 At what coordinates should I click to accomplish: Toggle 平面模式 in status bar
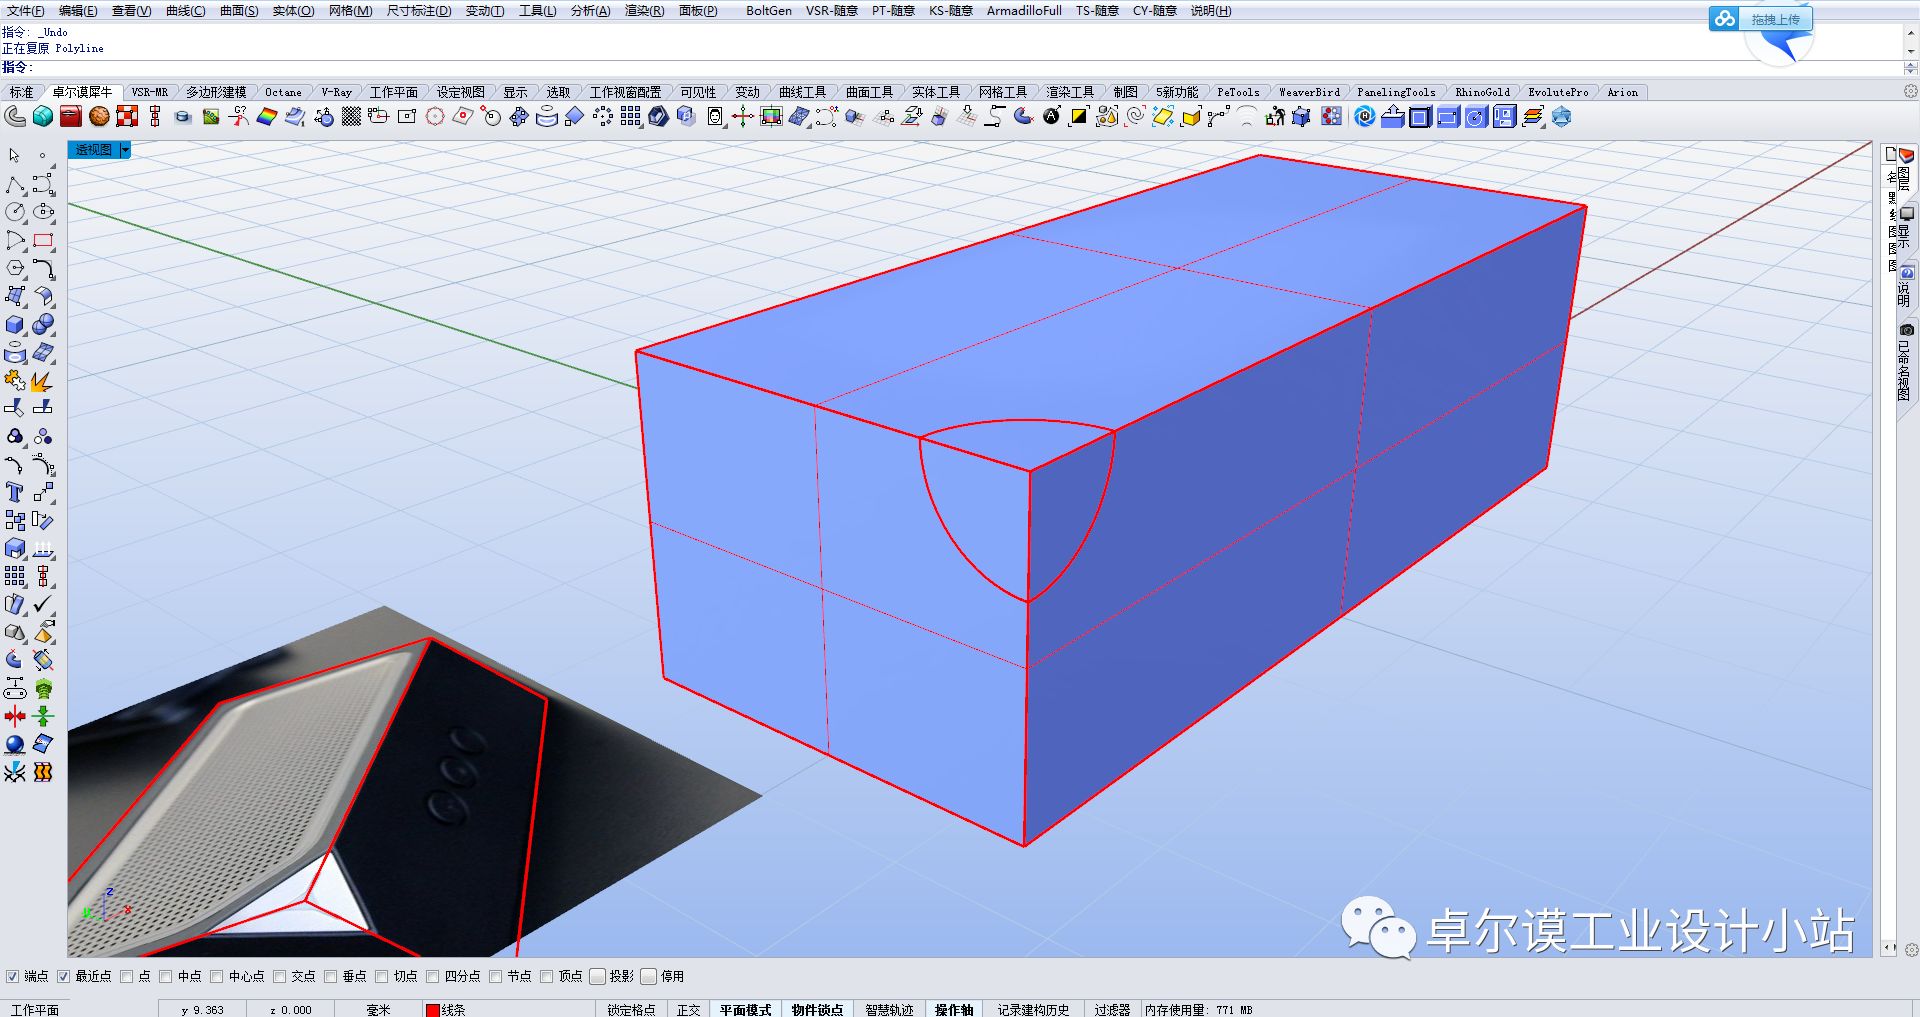click(x=745, y=1009)
